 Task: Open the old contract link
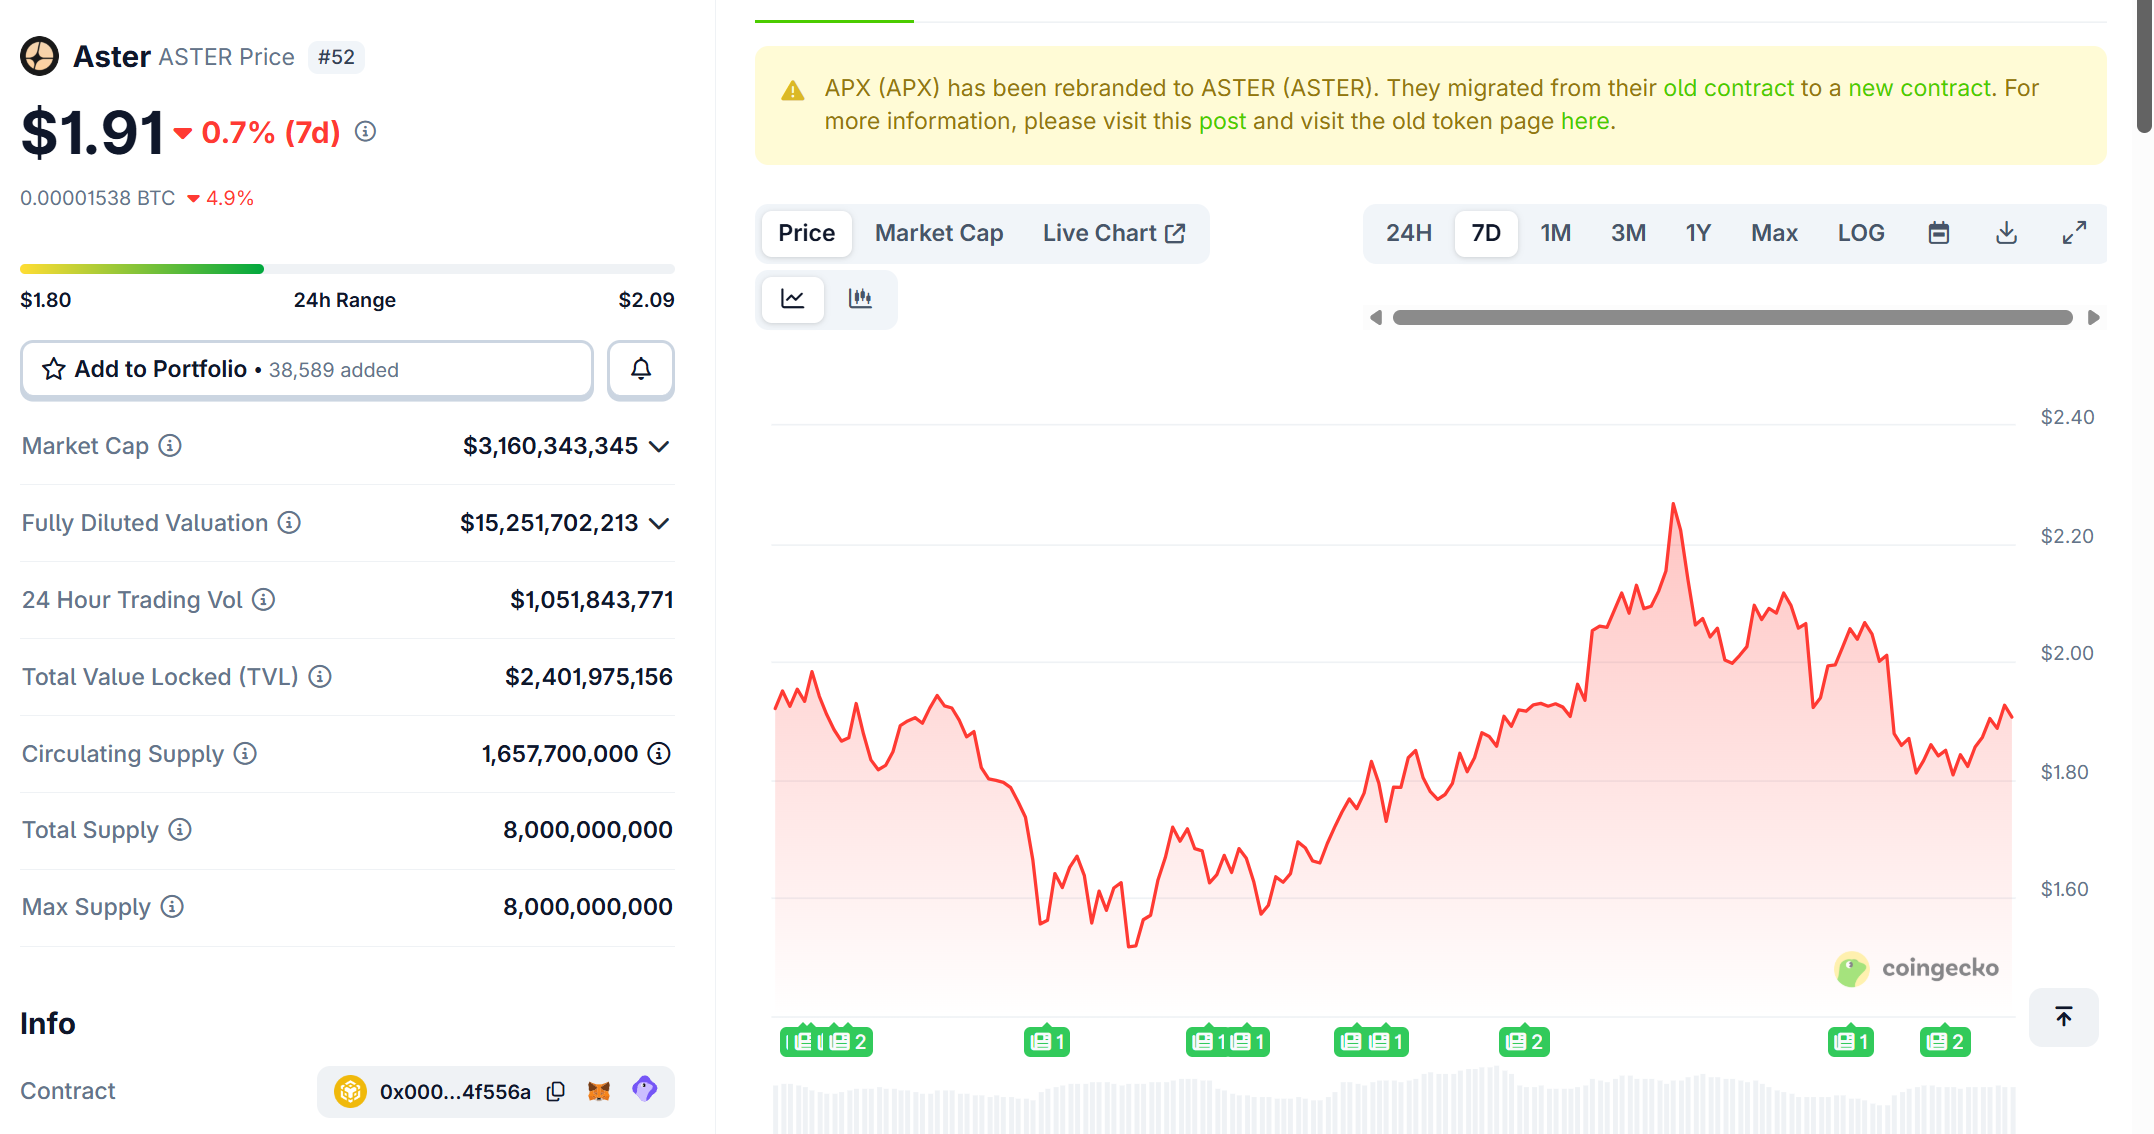pos(1728,88)
